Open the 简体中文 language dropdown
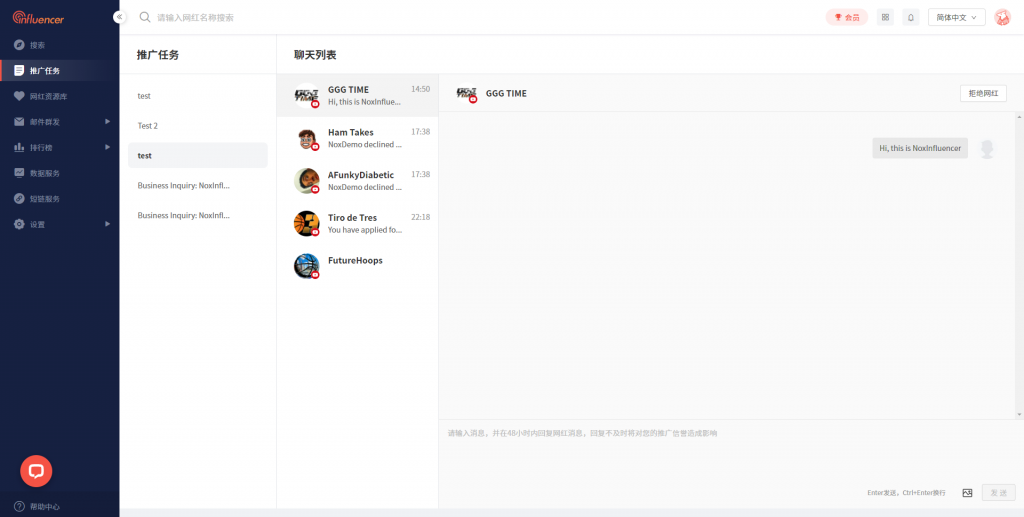Viewport: 1024px width, 517px height. (x=956, y=17)
